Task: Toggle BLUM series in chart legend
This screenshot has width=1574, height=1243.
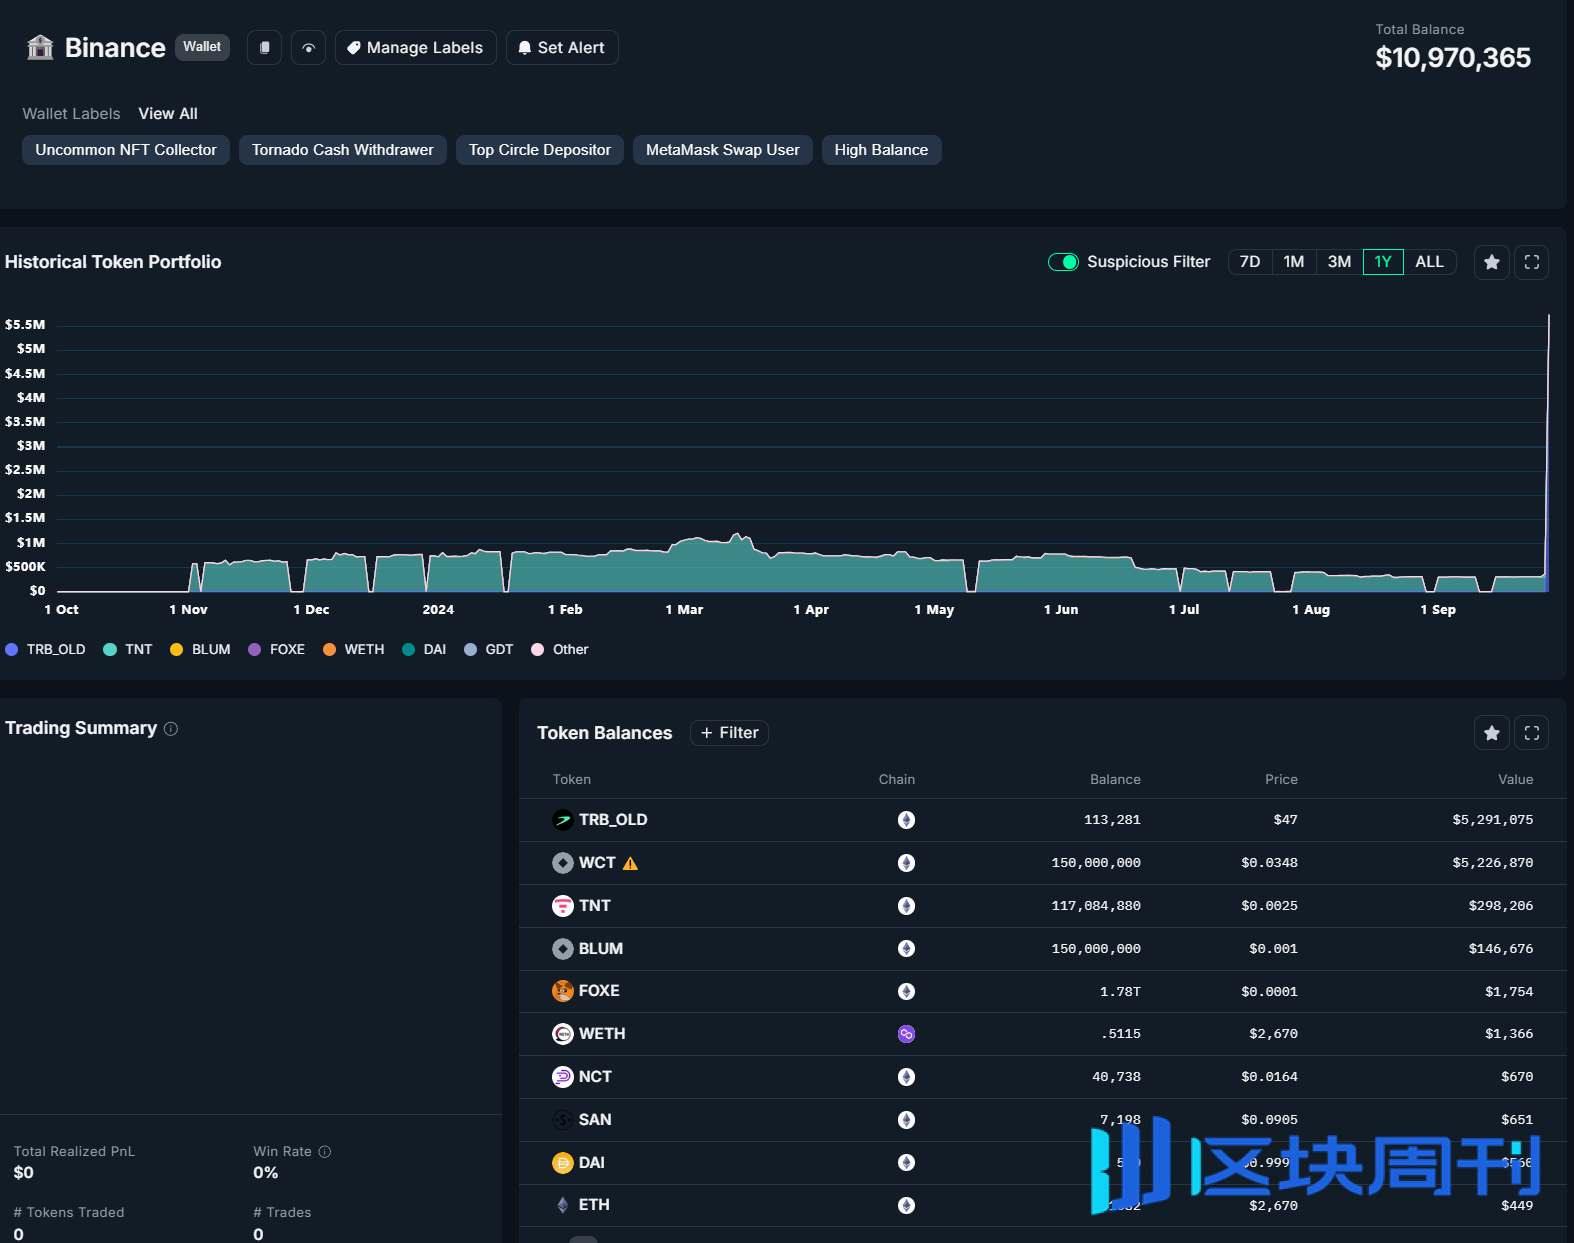Action: [200, 649]
